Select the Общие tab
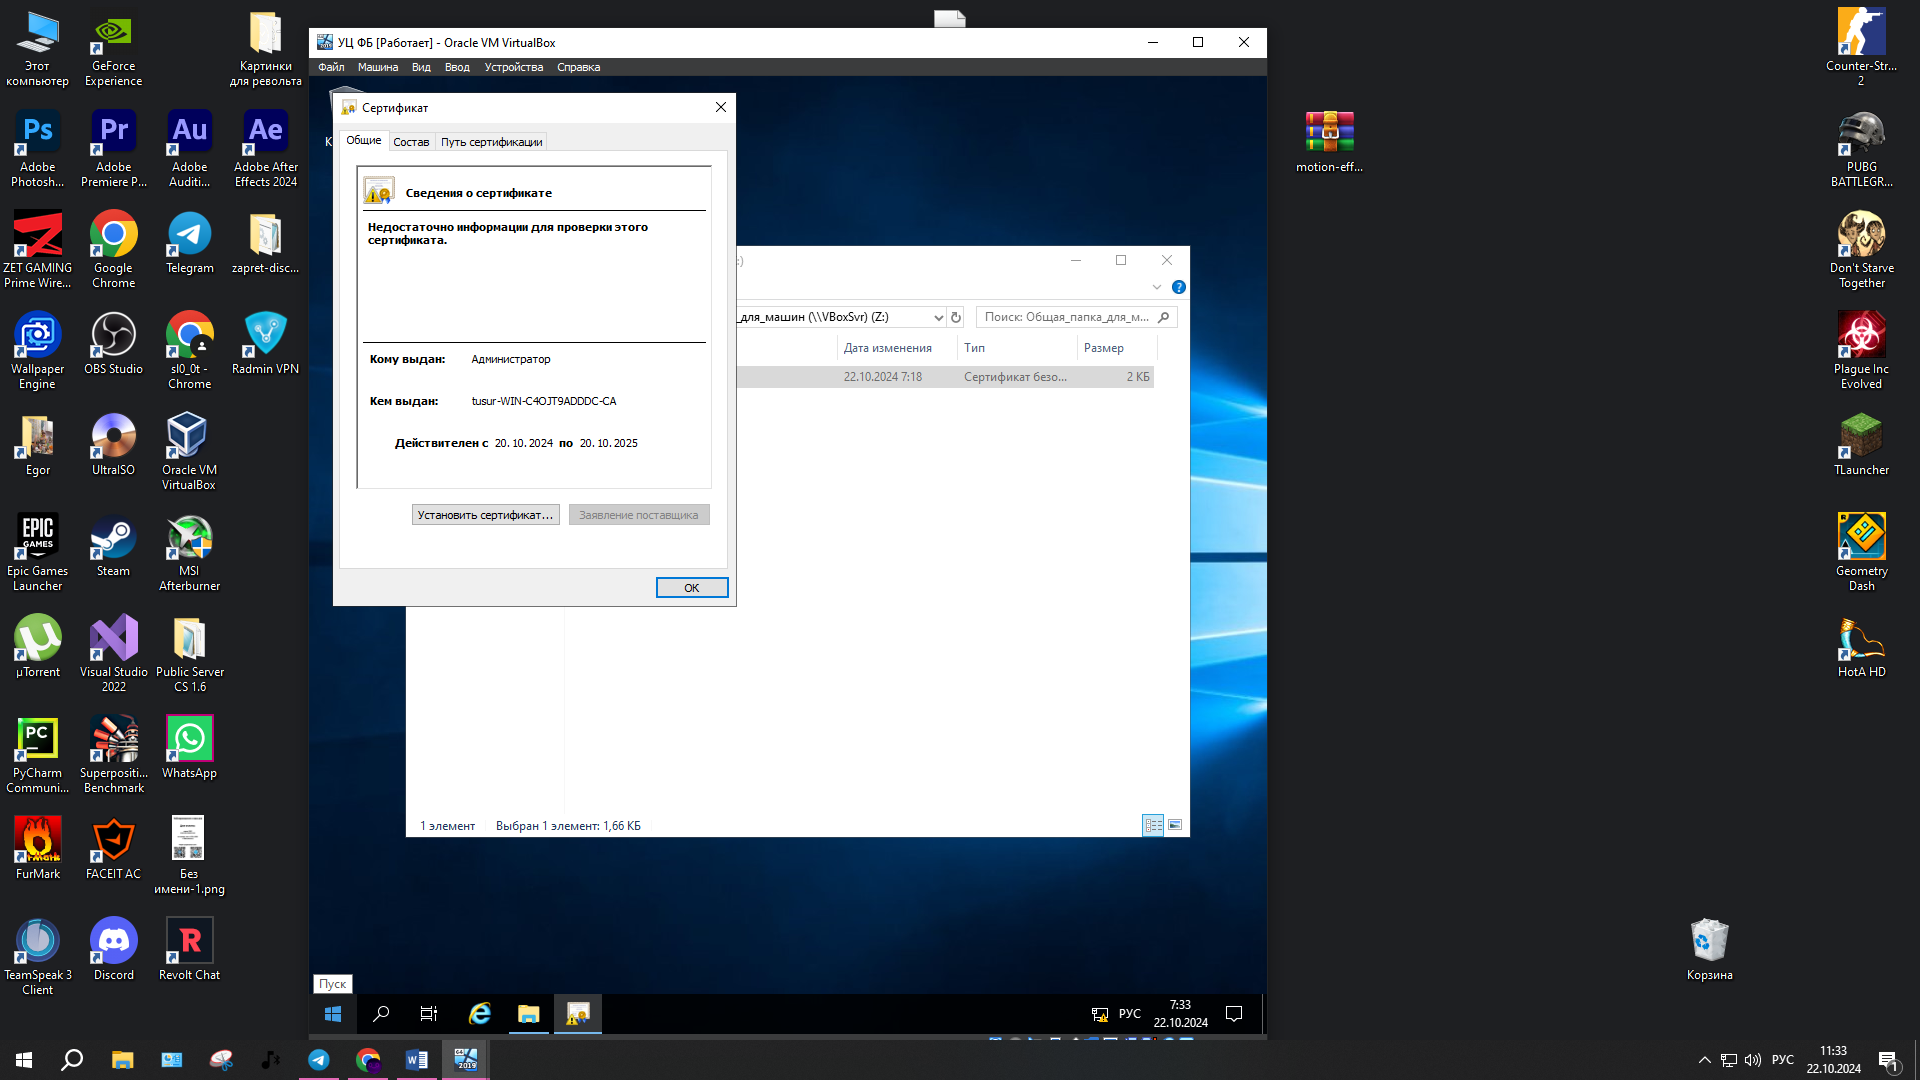This screenshot has width=1920, height=1080. click(364, 141)
